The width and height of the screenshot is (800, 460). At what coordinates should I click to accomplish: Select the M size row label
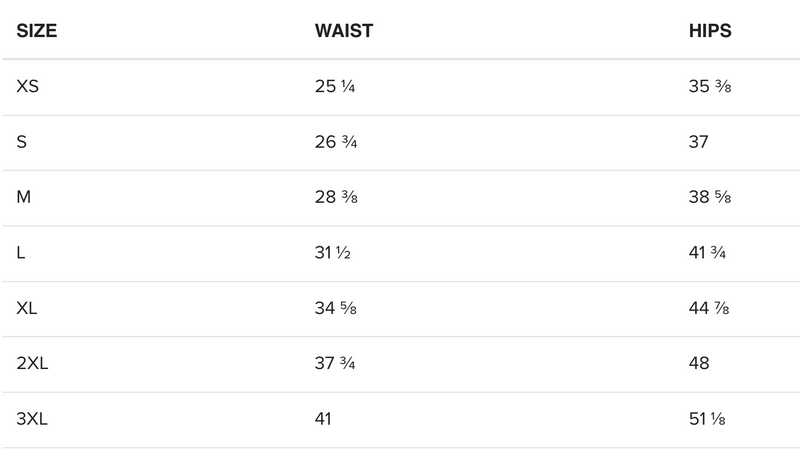coord(24,197)
